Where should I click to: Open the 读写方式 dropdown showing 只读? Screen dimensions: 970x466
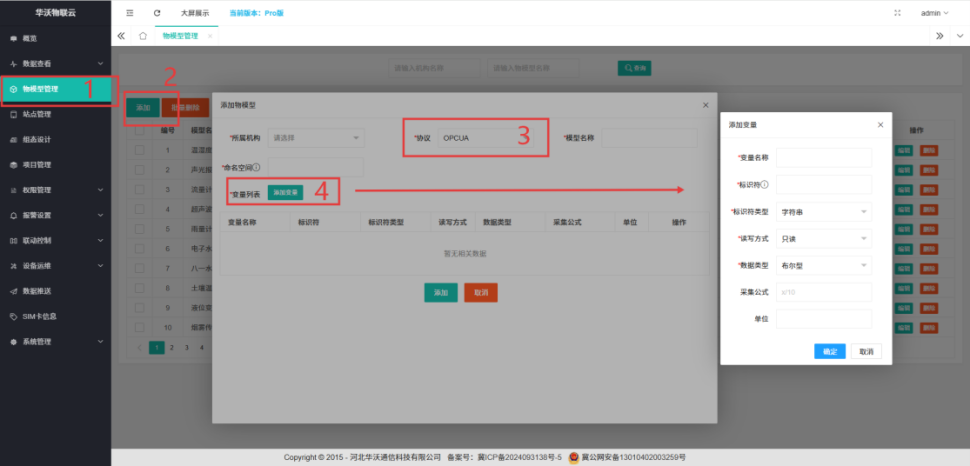(x=824, y=239)
